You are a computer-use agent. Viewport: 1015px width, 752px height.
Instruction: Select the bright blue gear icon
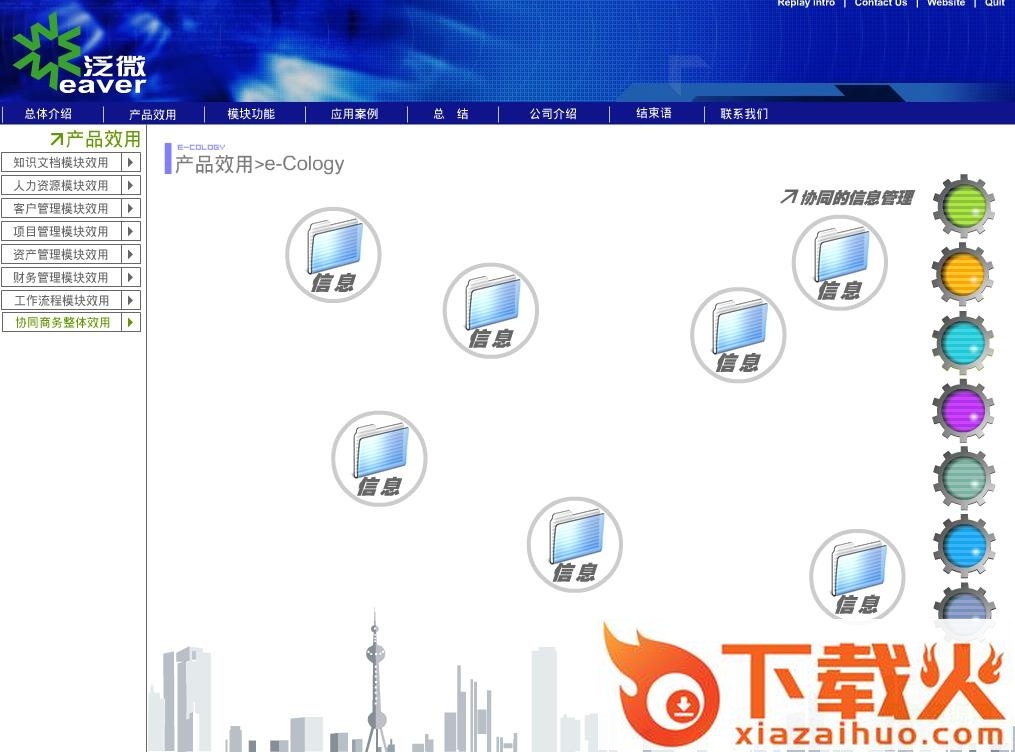click(x=961, y=546)
